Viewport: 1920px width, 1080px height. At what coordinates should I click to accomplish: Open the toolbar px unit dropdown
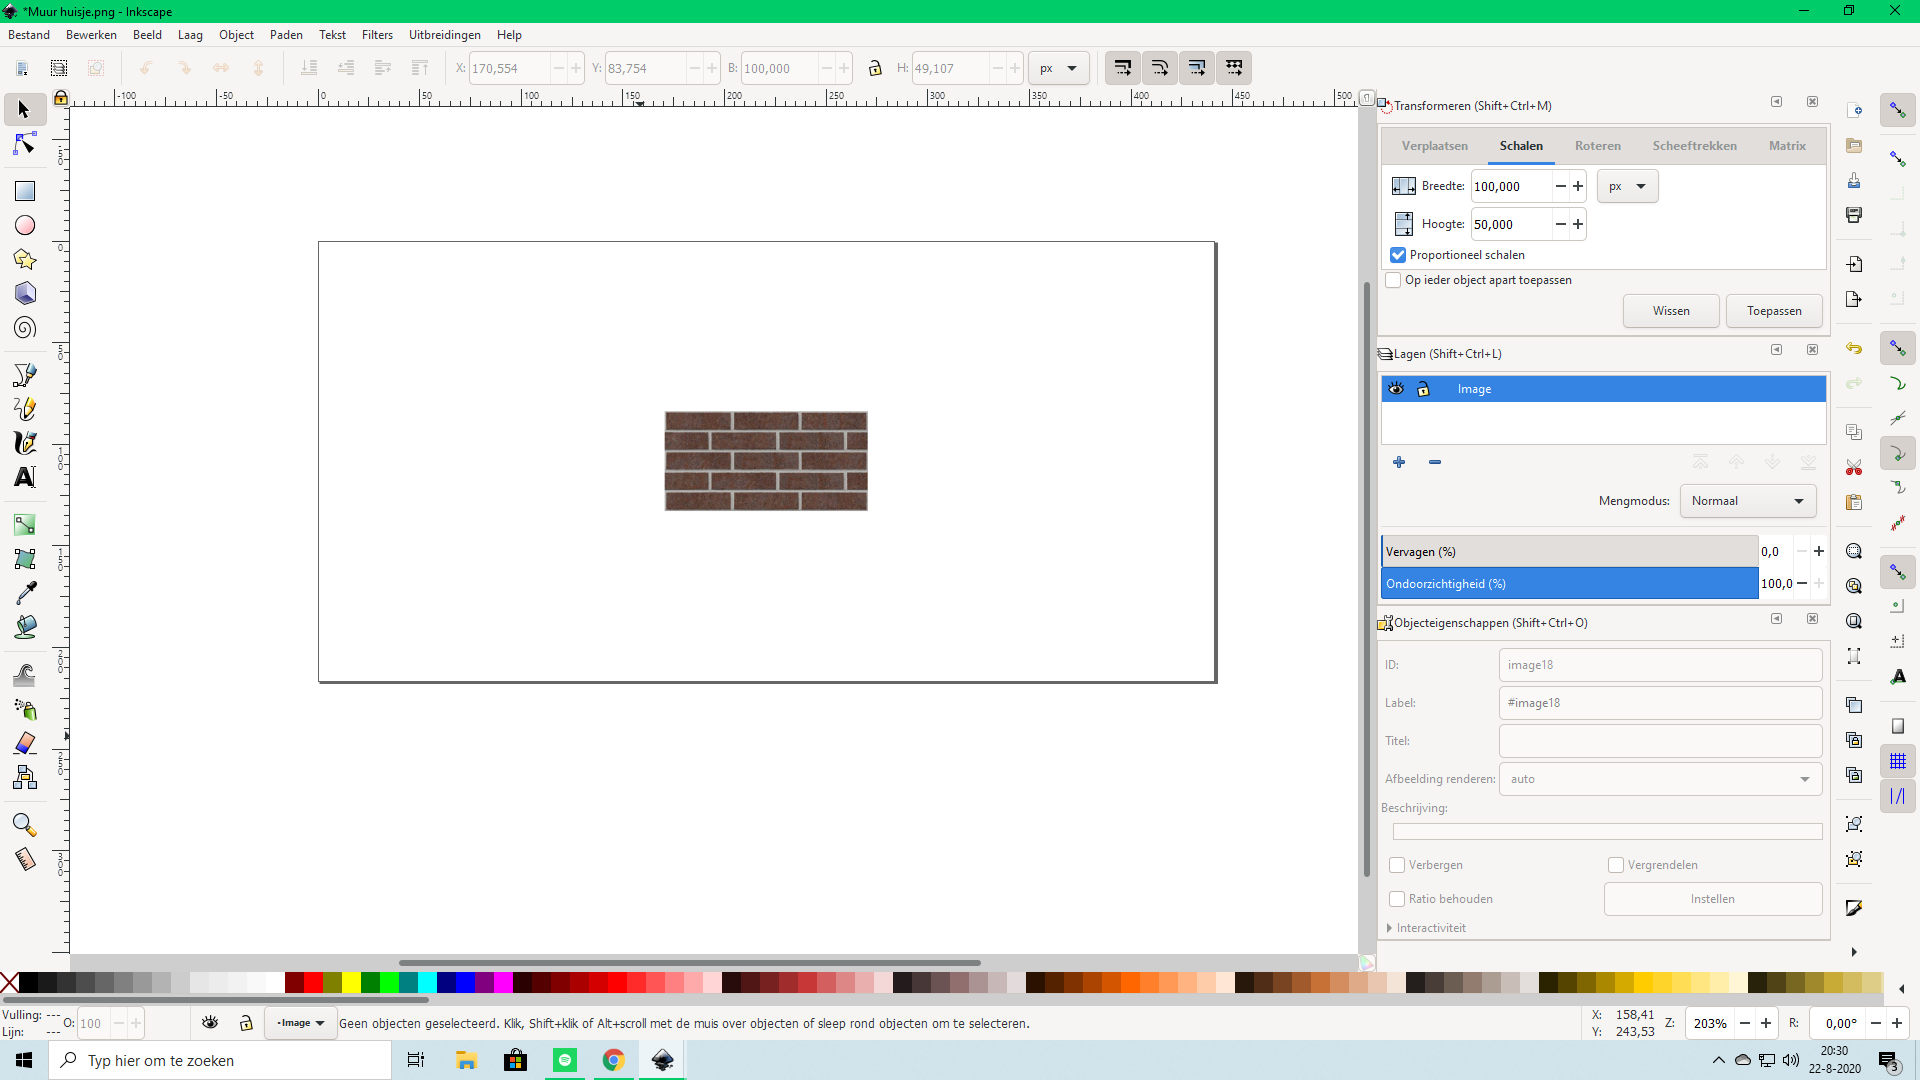(1058, 68)
